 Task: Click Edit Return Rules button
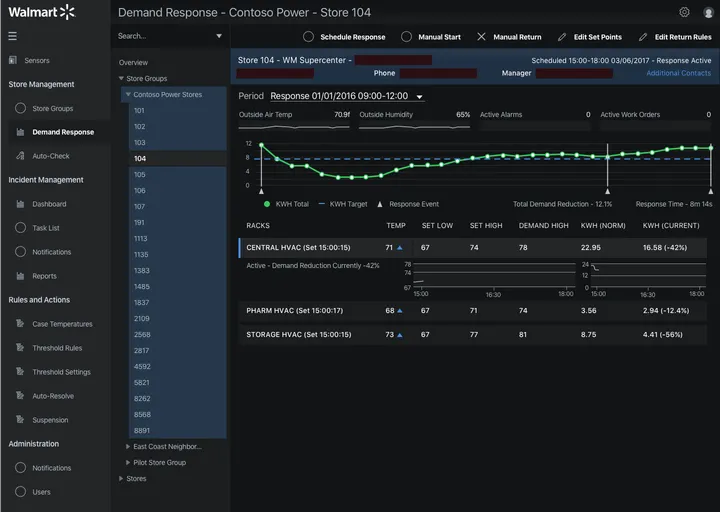click(x=675, y=37)
